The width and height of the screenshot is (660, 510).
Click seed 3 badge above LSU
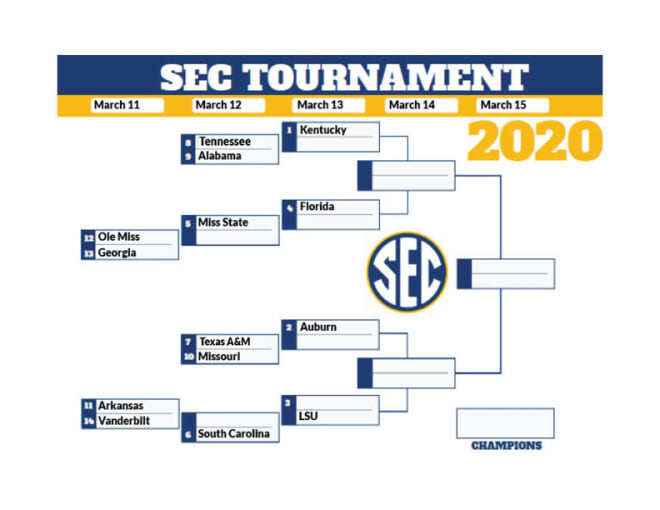coord(288,403)
